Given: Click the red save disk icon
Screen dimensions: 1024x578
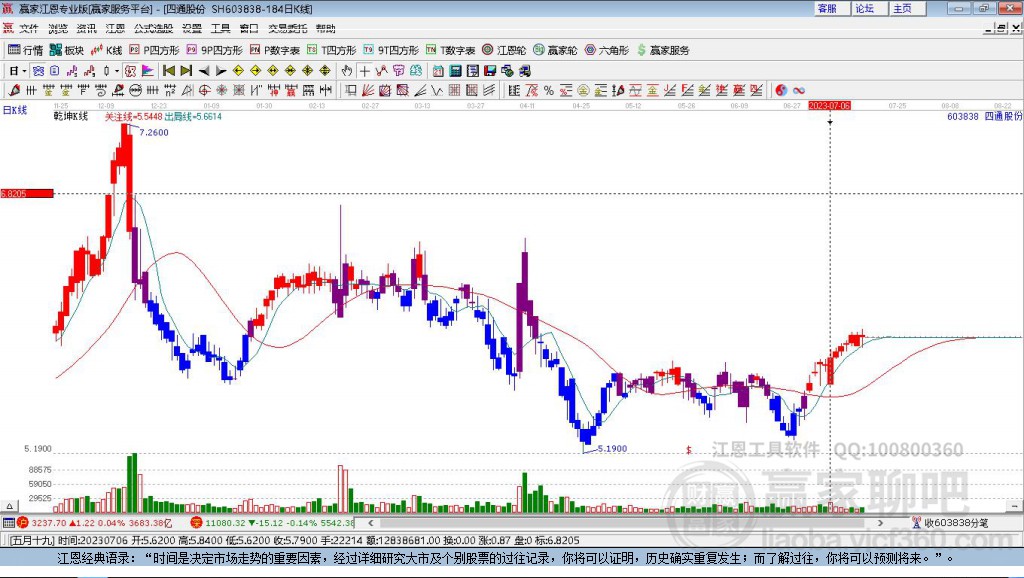Looking at the screenshot, I should point(490,71).
